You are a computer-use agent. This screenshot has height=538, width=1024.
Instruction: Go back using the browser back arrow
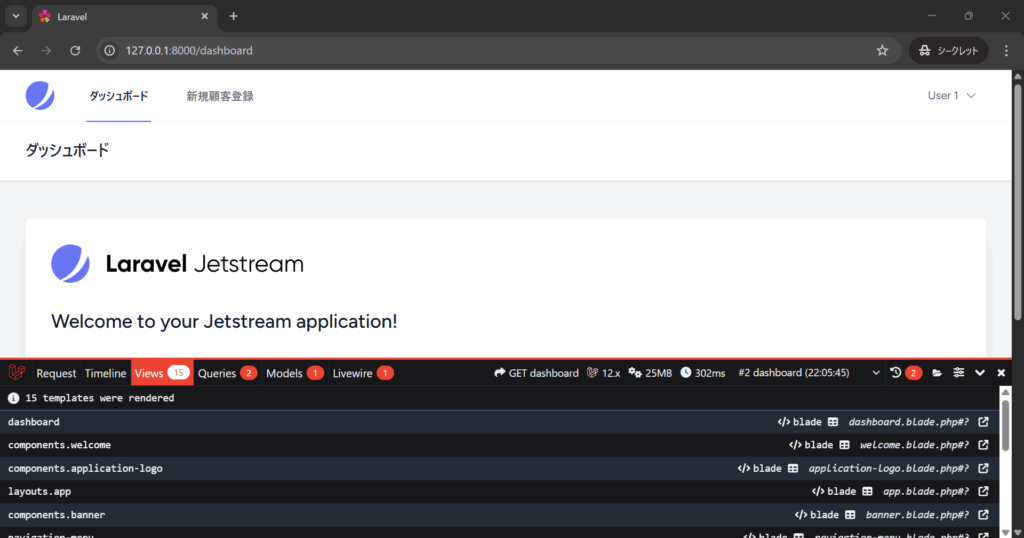pos(18,50)
